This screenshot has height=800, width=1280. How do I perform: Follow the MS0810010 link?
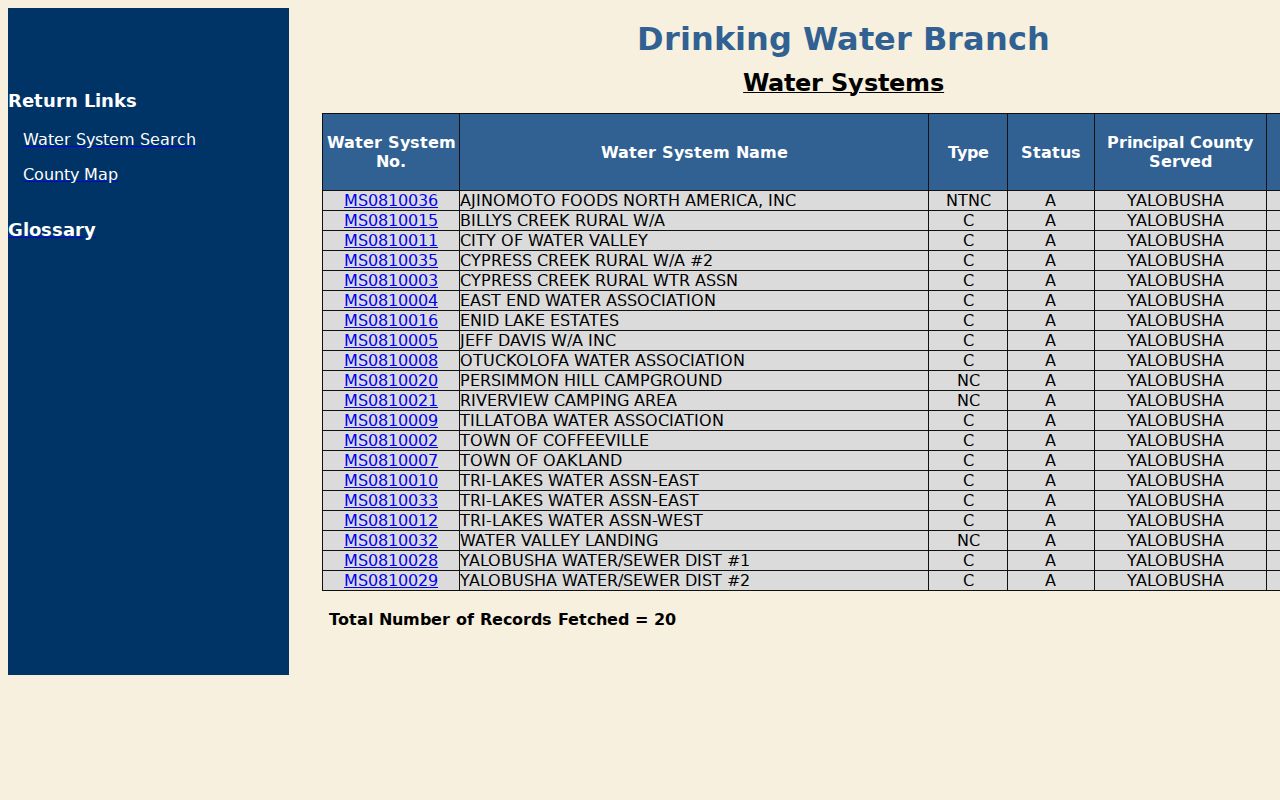(x=391, y=480)
